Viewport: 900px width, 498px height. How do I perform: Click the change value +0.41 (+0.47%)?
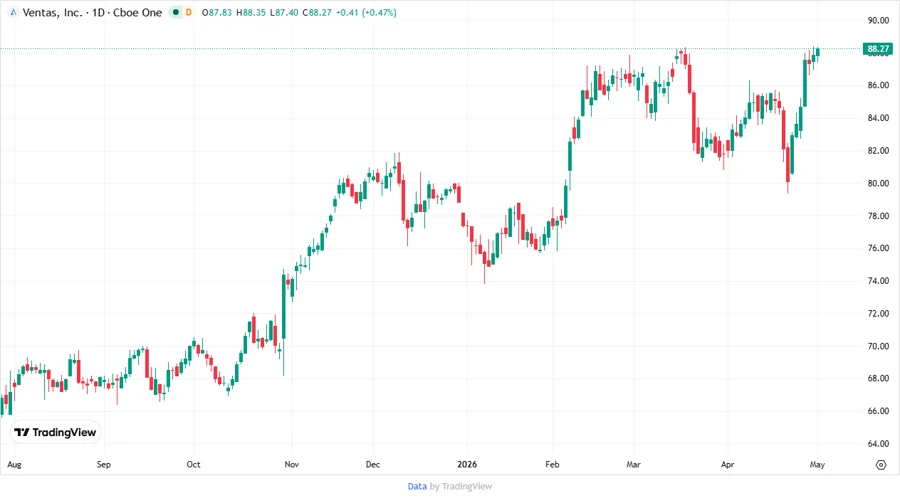point(366,13)
